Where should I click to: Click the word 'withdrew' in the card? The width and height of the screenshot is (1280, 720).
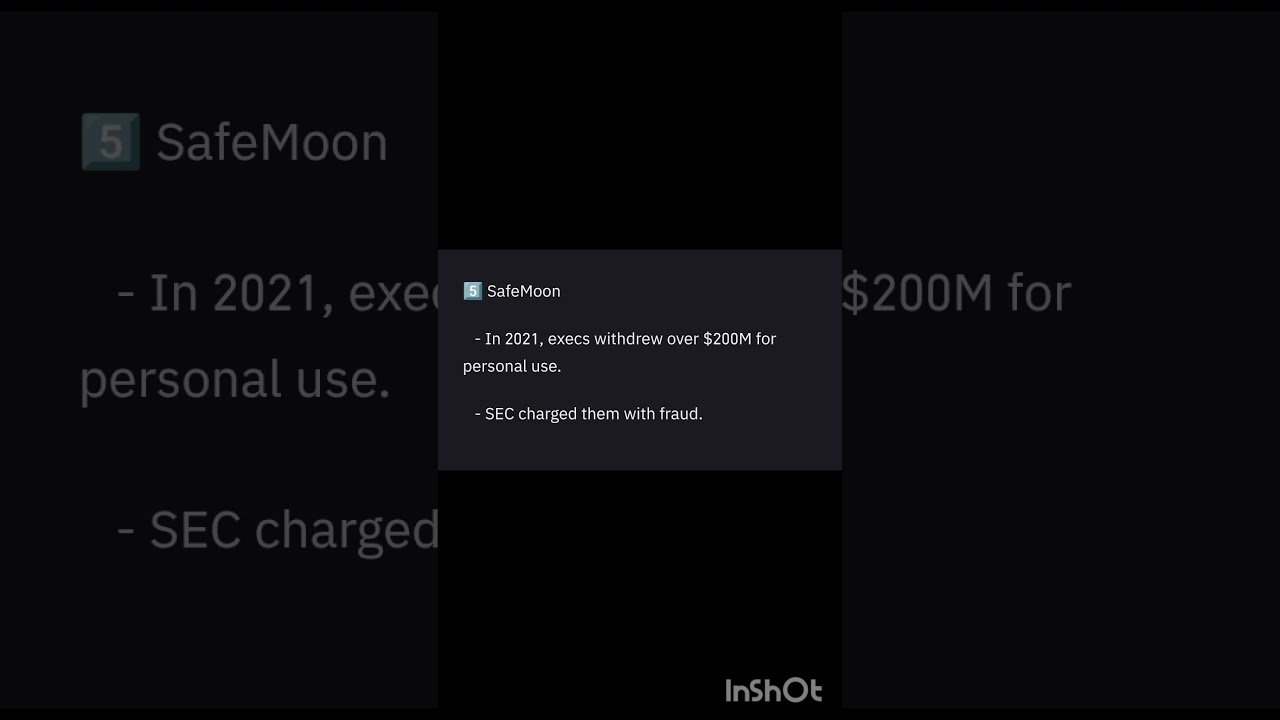pyautogui.click(x=628, y=339)
